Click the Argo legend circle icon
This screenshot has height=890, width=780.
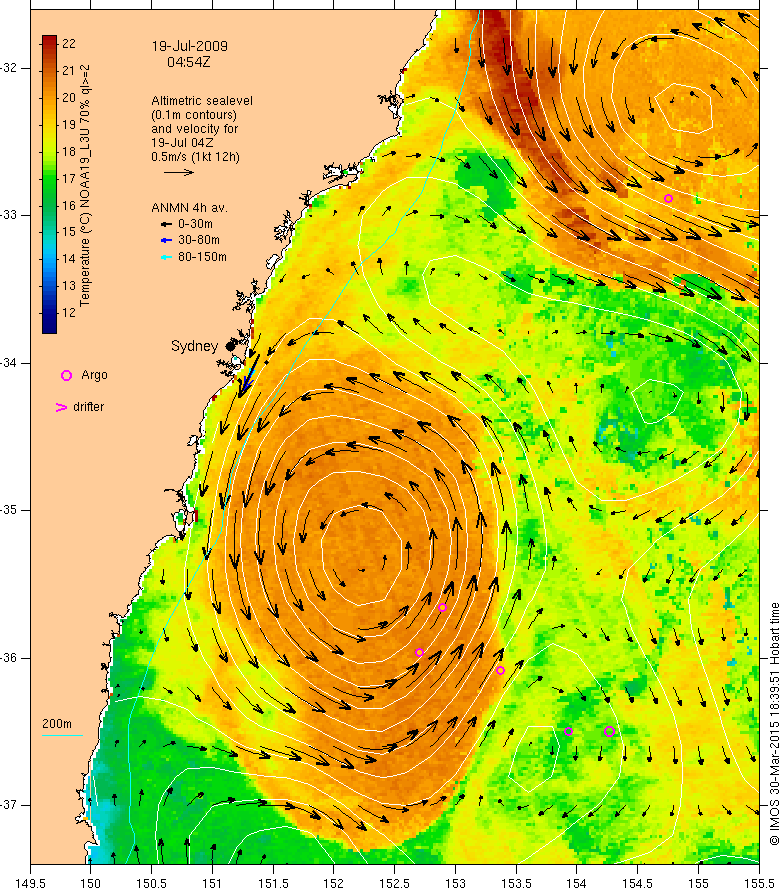(66, 375)
